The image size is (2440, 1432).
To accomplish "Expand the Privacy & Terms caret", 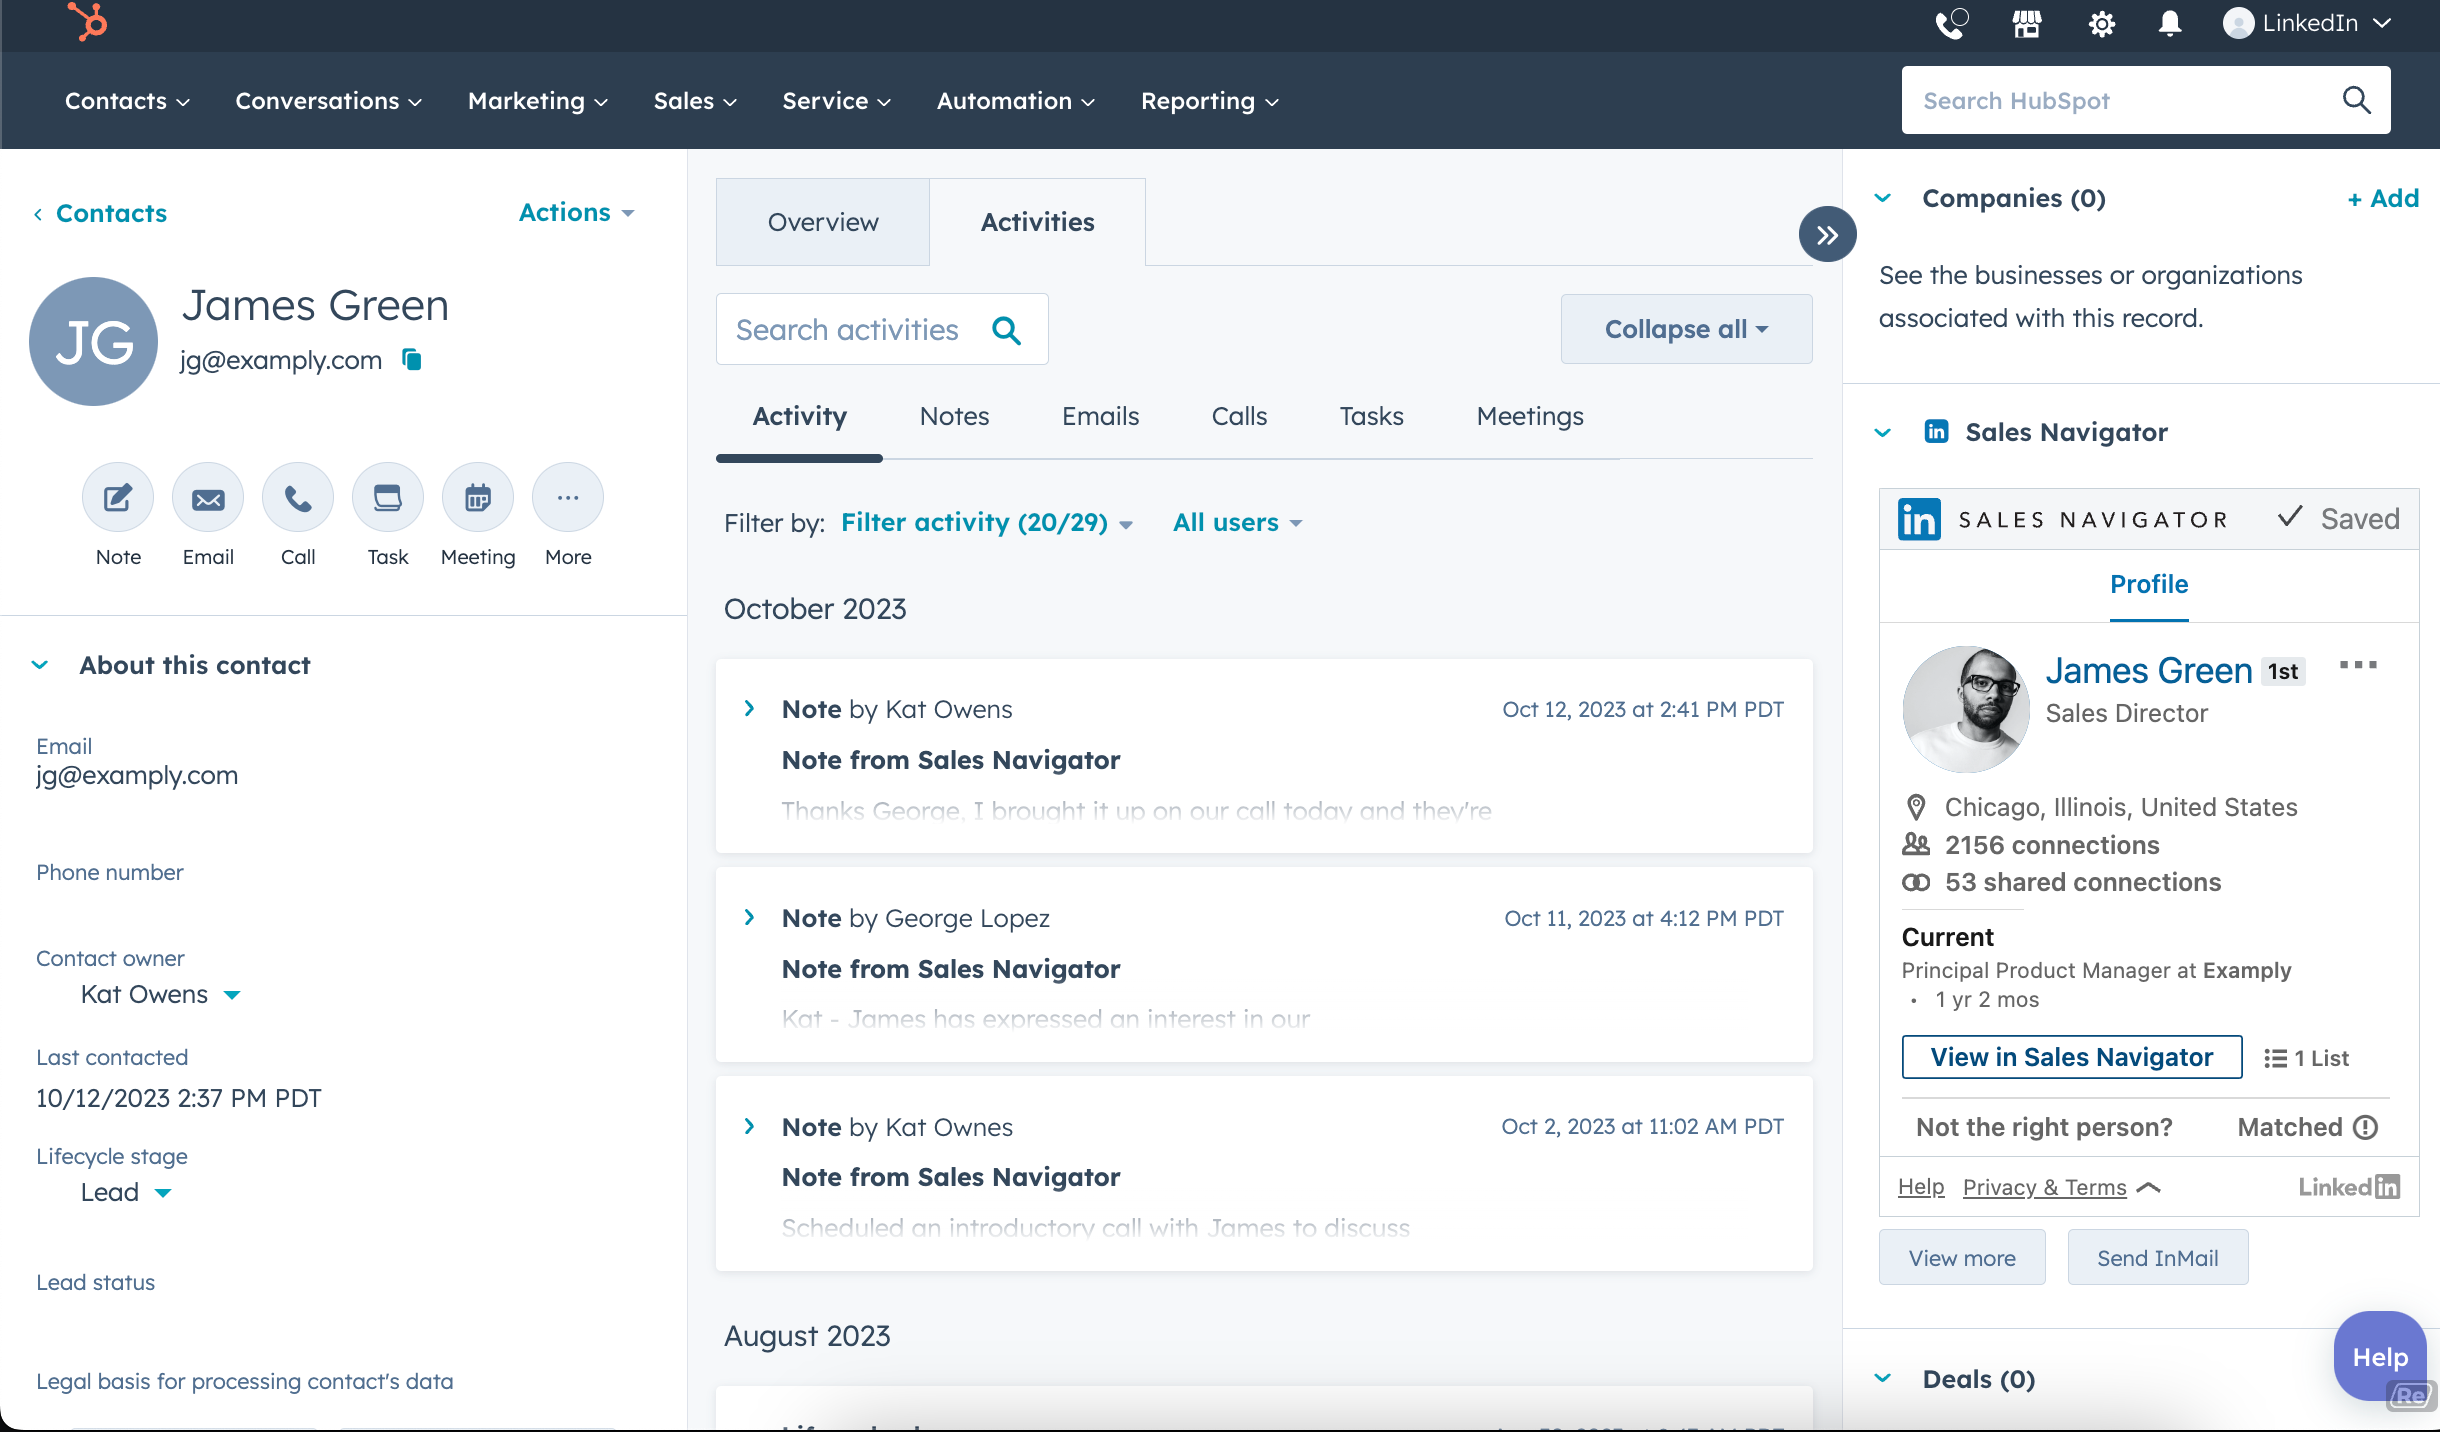I will tap(2148, 1187).
